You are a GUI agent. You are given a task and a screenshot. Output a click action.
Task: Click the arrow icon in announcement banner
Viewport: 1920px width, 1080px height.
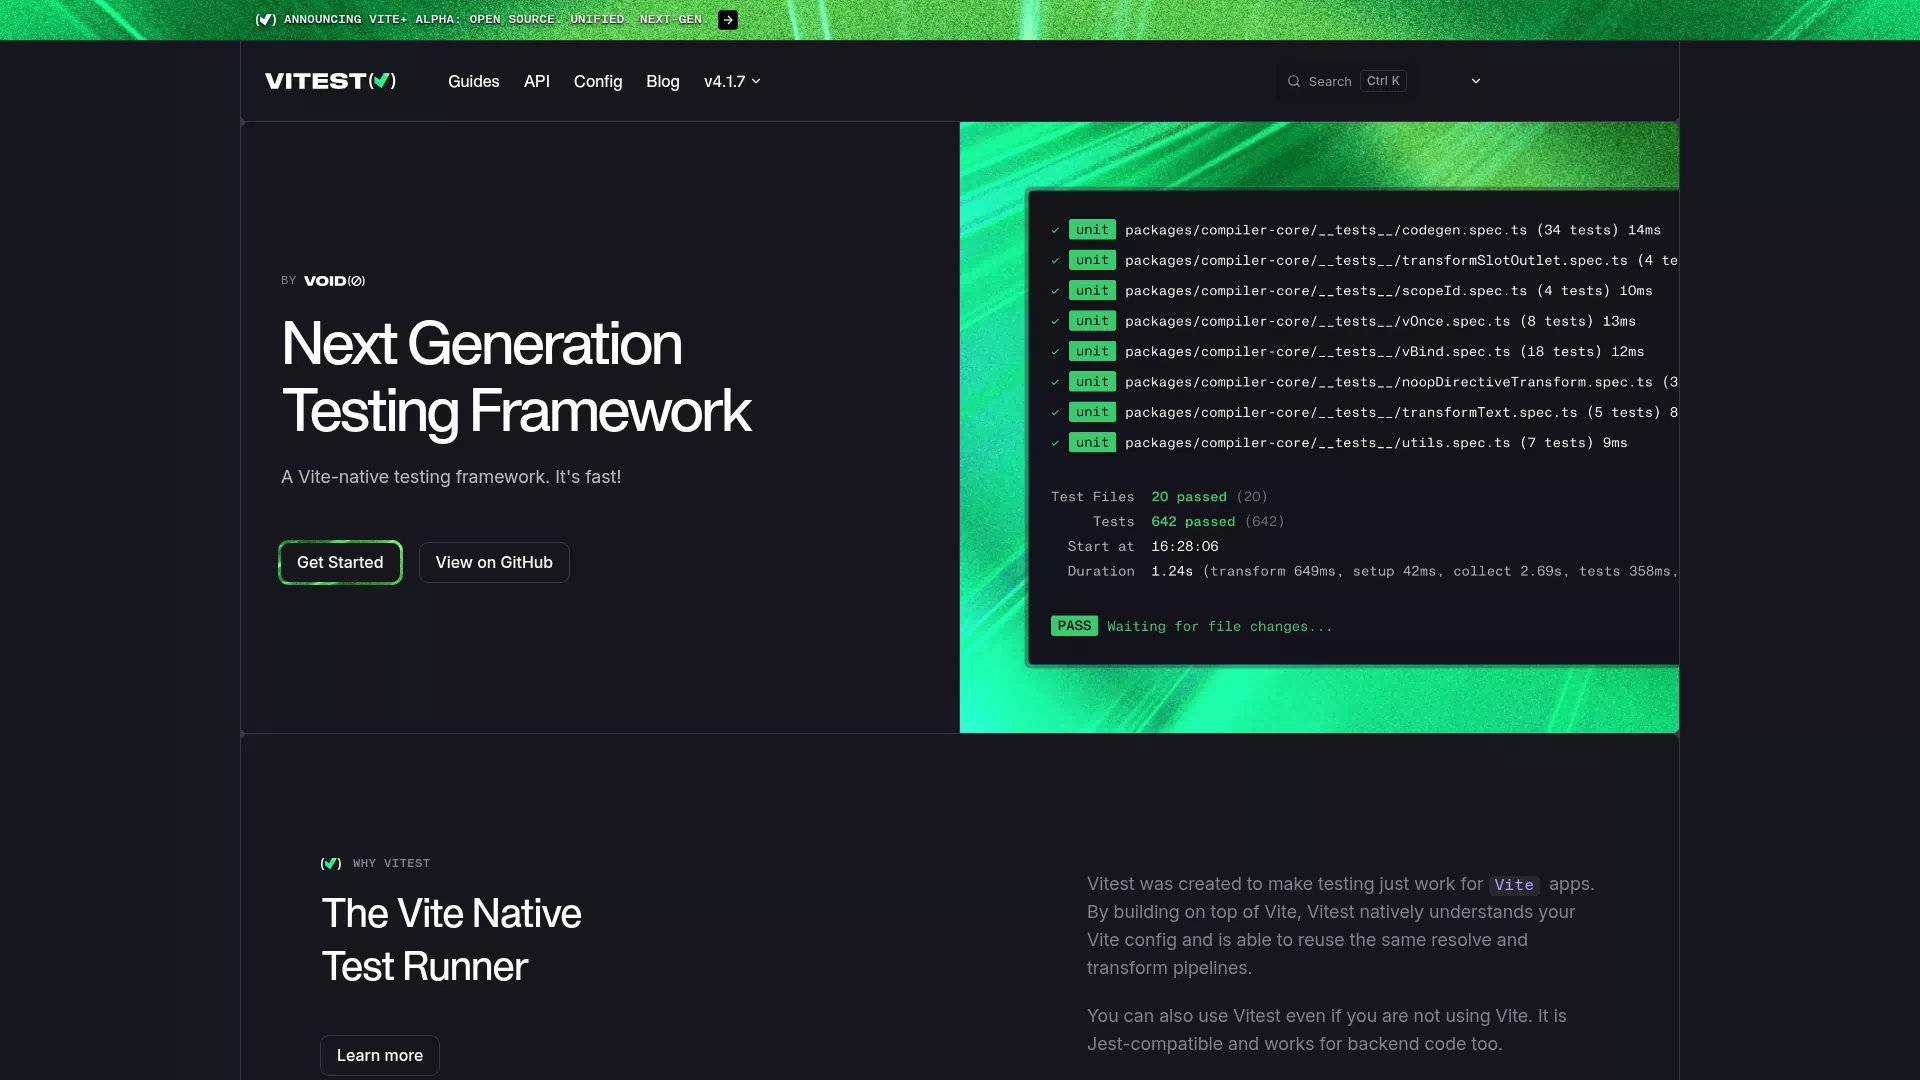pos(728,20)
